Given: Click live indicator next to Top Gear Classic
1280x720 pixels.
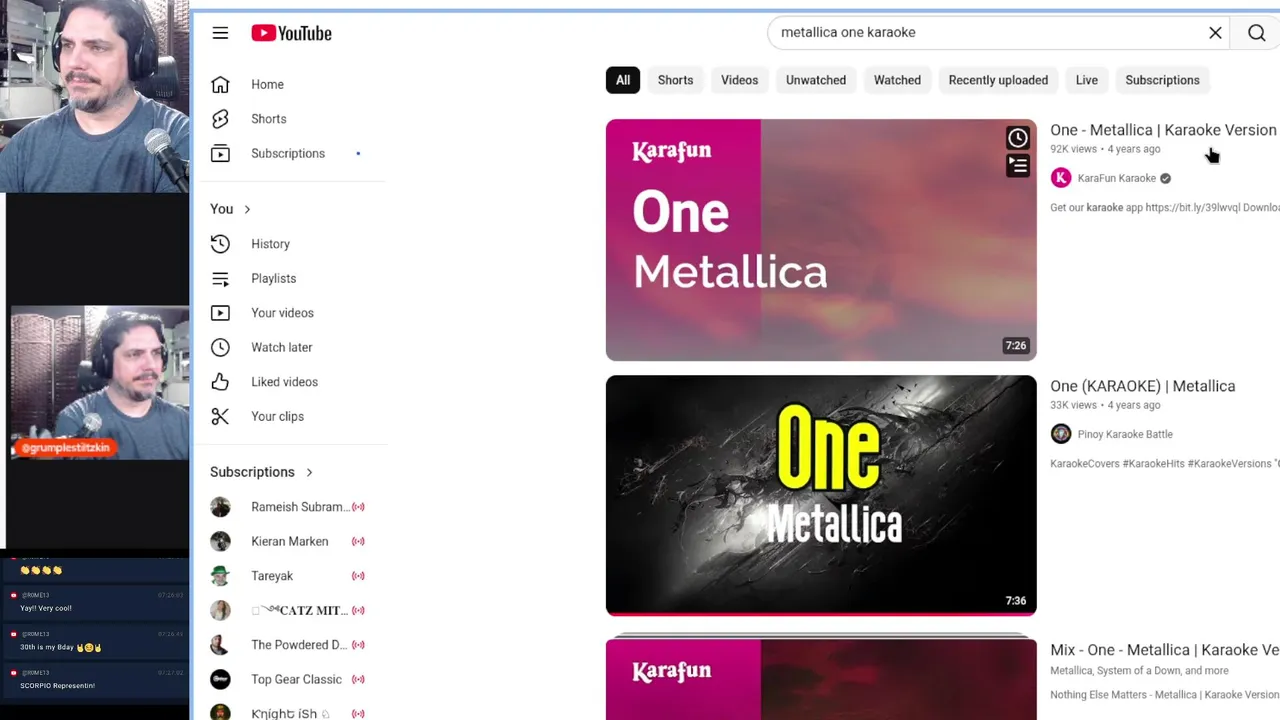Looking at the screenshot, I should (x=358, y=679).
